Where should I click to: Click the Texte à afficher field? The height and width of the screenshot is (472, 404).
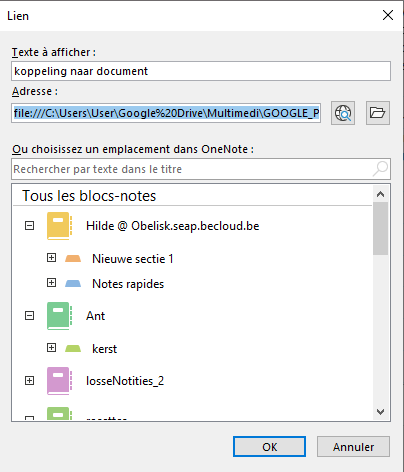(x=201, y=71)
